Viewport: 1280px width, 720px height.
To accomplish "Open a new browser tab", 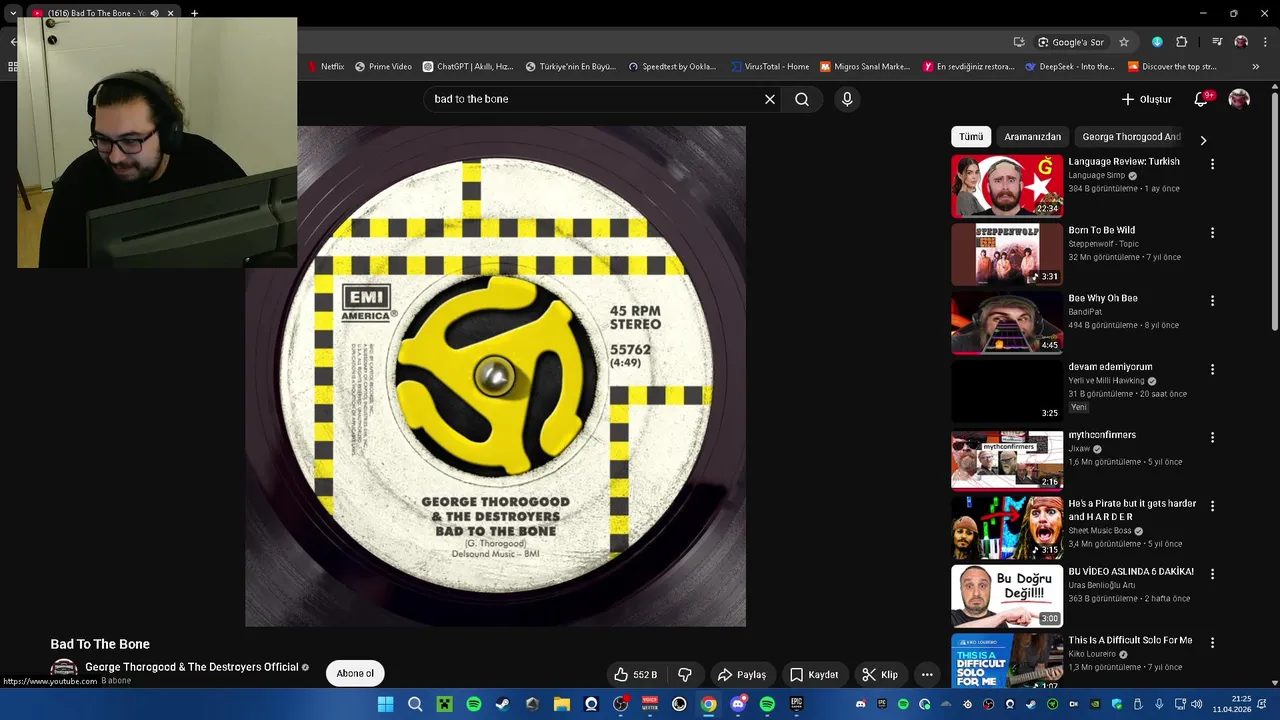I will point(194,13).
